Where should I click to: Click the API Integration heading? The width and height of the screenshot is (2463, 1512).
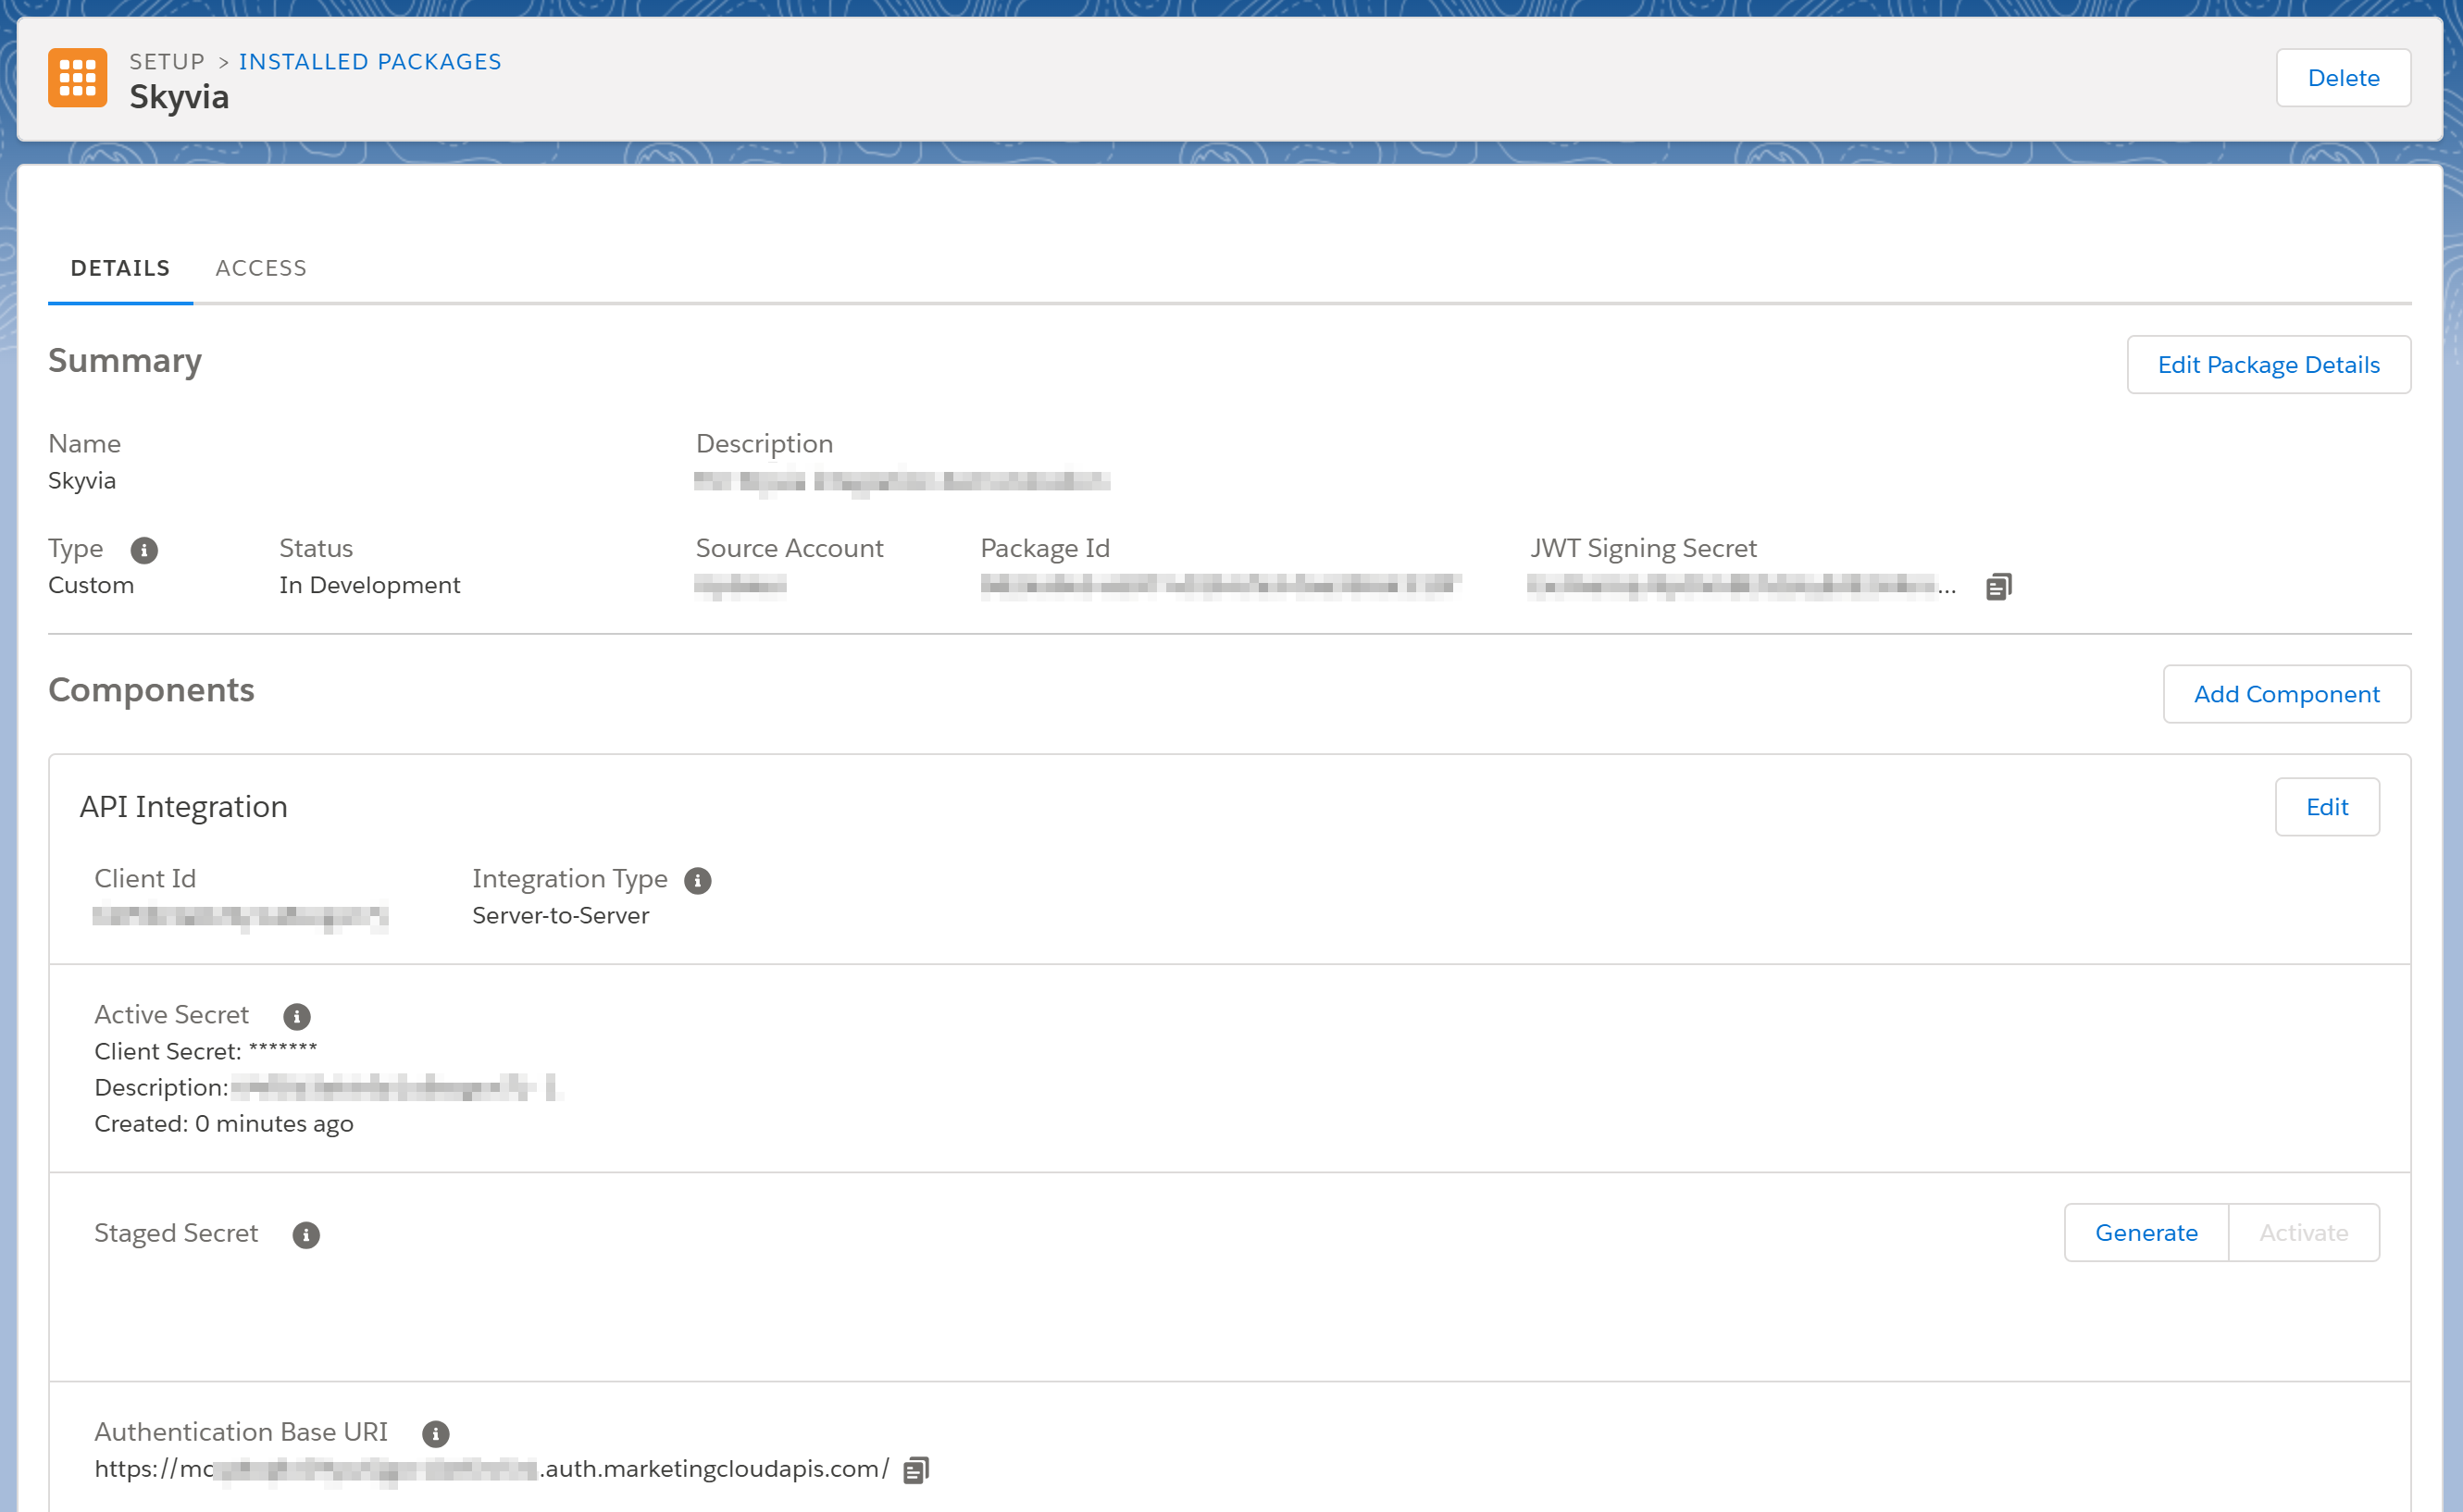[183, 807]
